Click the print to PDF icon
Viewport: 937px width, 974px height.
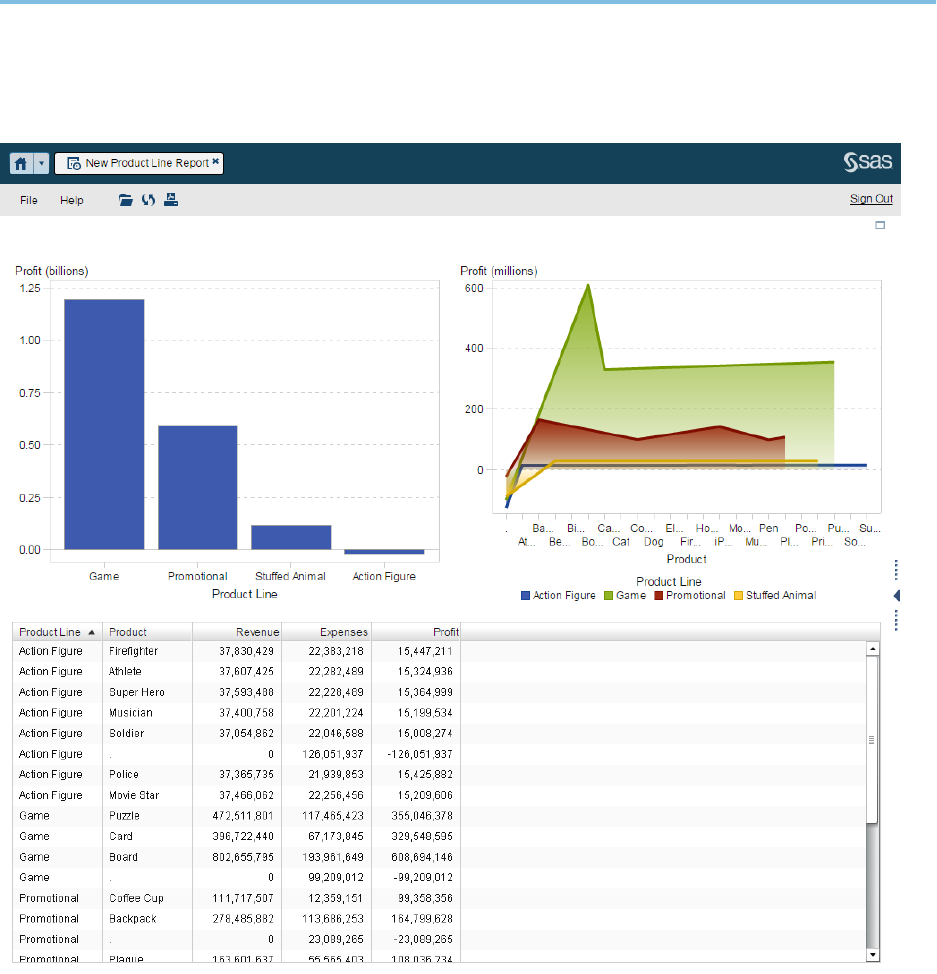point(171,199)
